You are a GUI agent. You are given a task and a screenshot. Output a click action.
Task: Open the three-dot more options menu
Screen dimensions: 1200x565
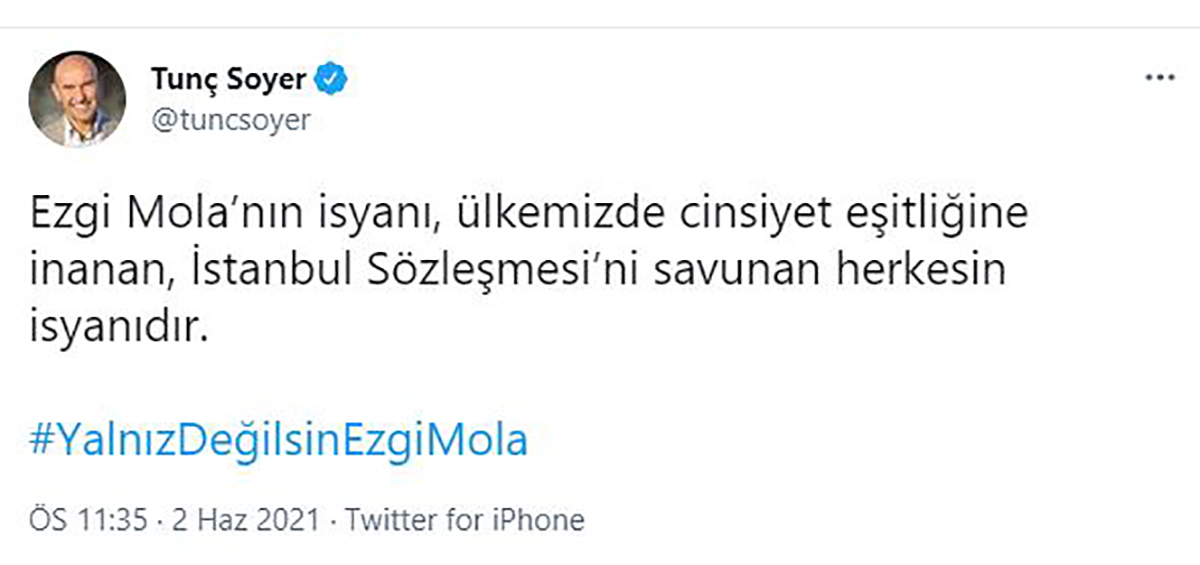coord(1160,78)
